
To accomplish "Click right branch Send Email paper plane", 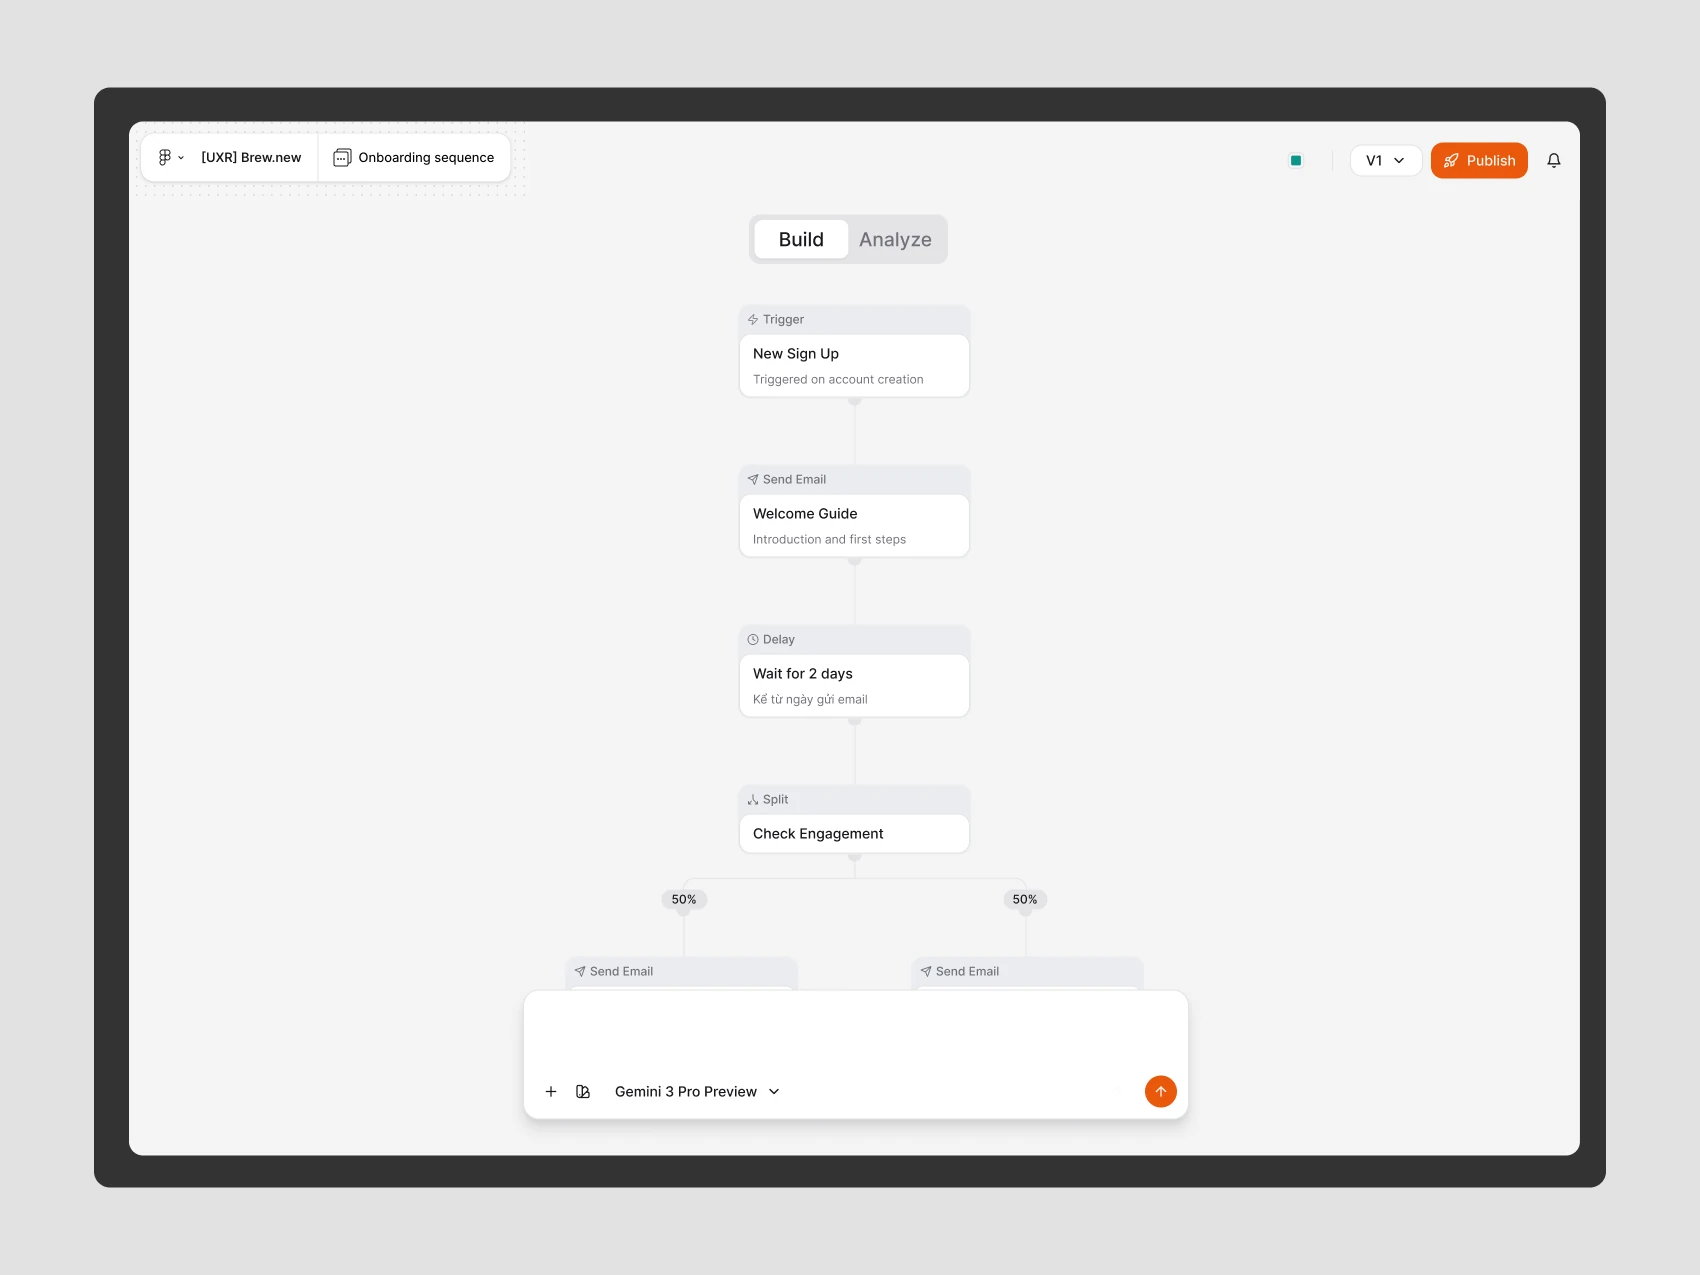I will click(x=926, y=971).
